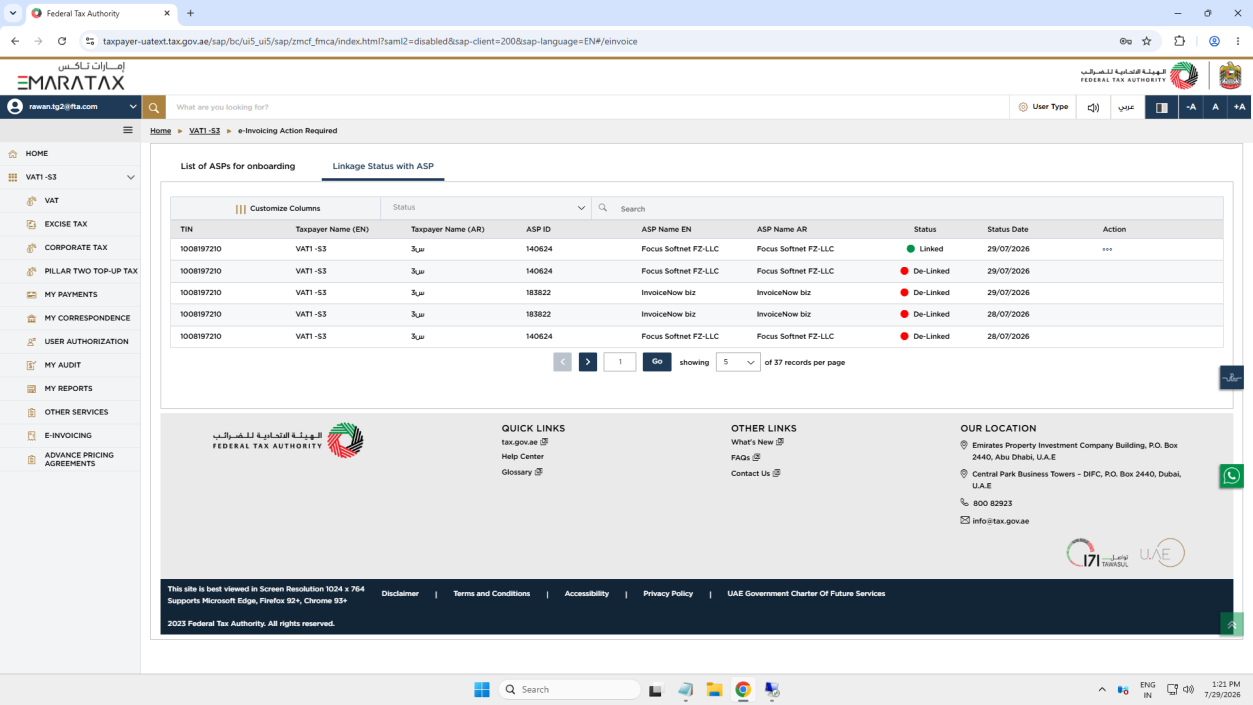1253x705 pixels.
Task: Open USER AUTHORIZATION in the sidebar
Action: 86,342
